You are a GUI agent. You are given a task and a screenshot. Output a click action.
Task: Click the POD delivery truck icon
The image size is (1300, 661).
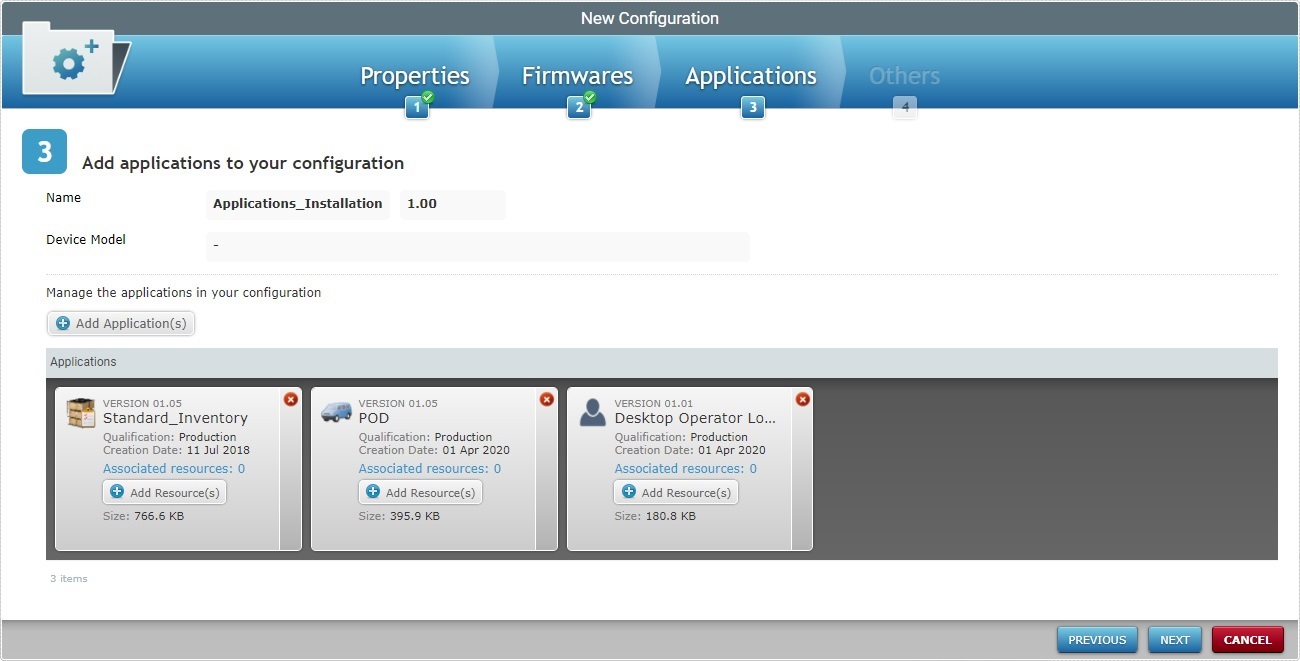point(335,411)
